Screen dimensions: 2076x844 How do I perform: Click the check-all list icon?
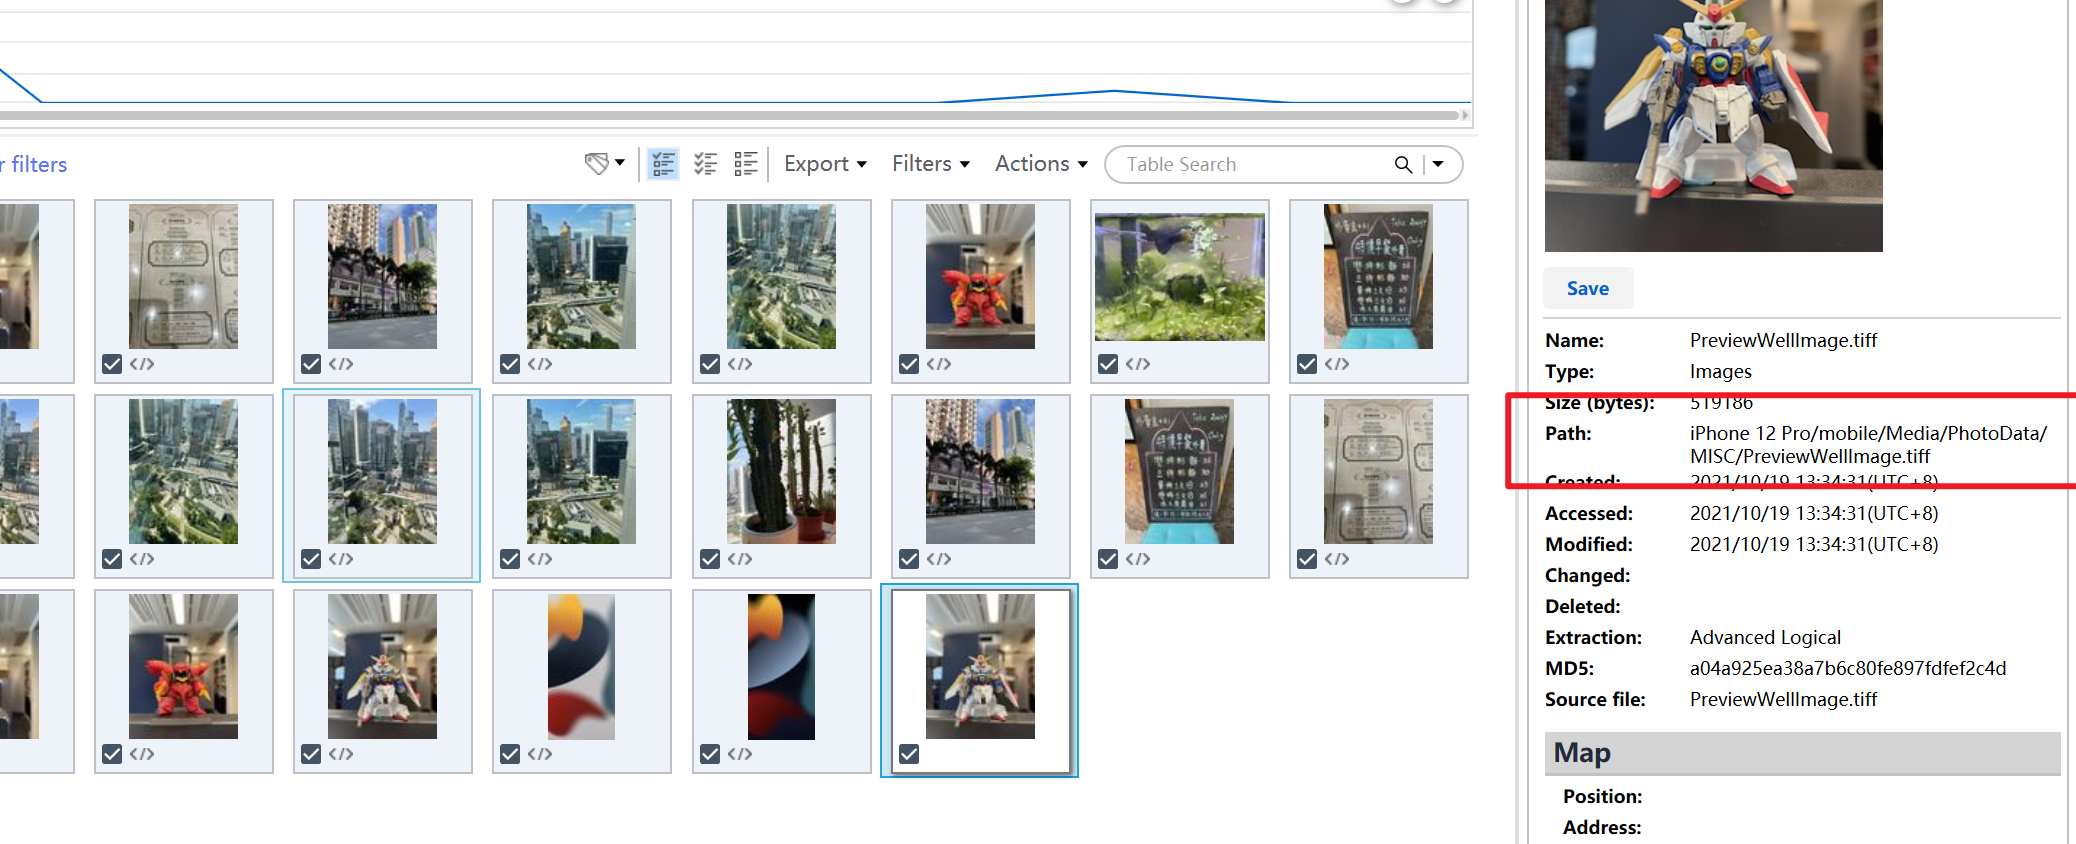pos(705,164)
